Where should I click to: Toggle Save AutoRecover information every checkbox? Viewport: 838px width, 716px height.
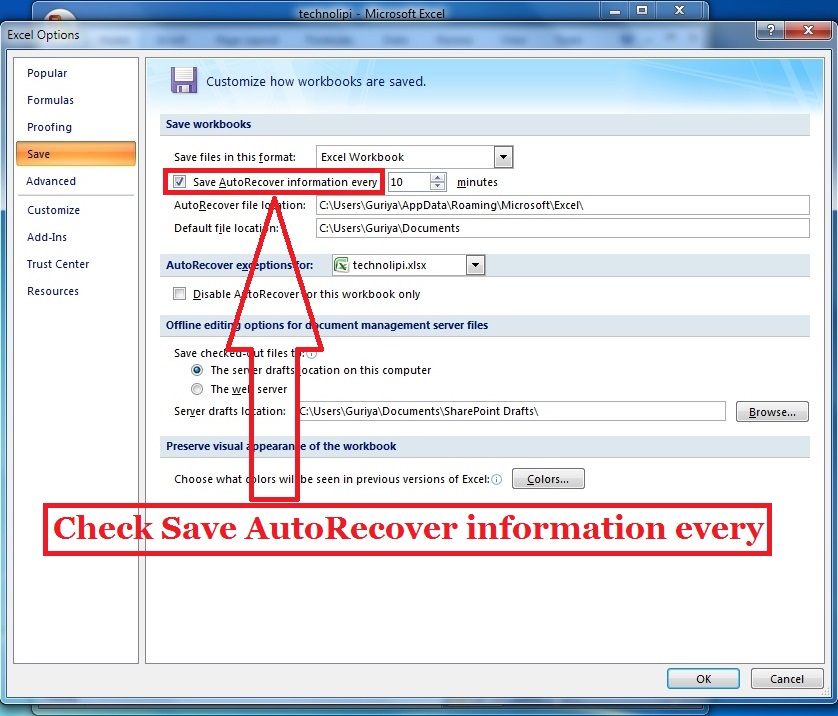pos(180,182)
